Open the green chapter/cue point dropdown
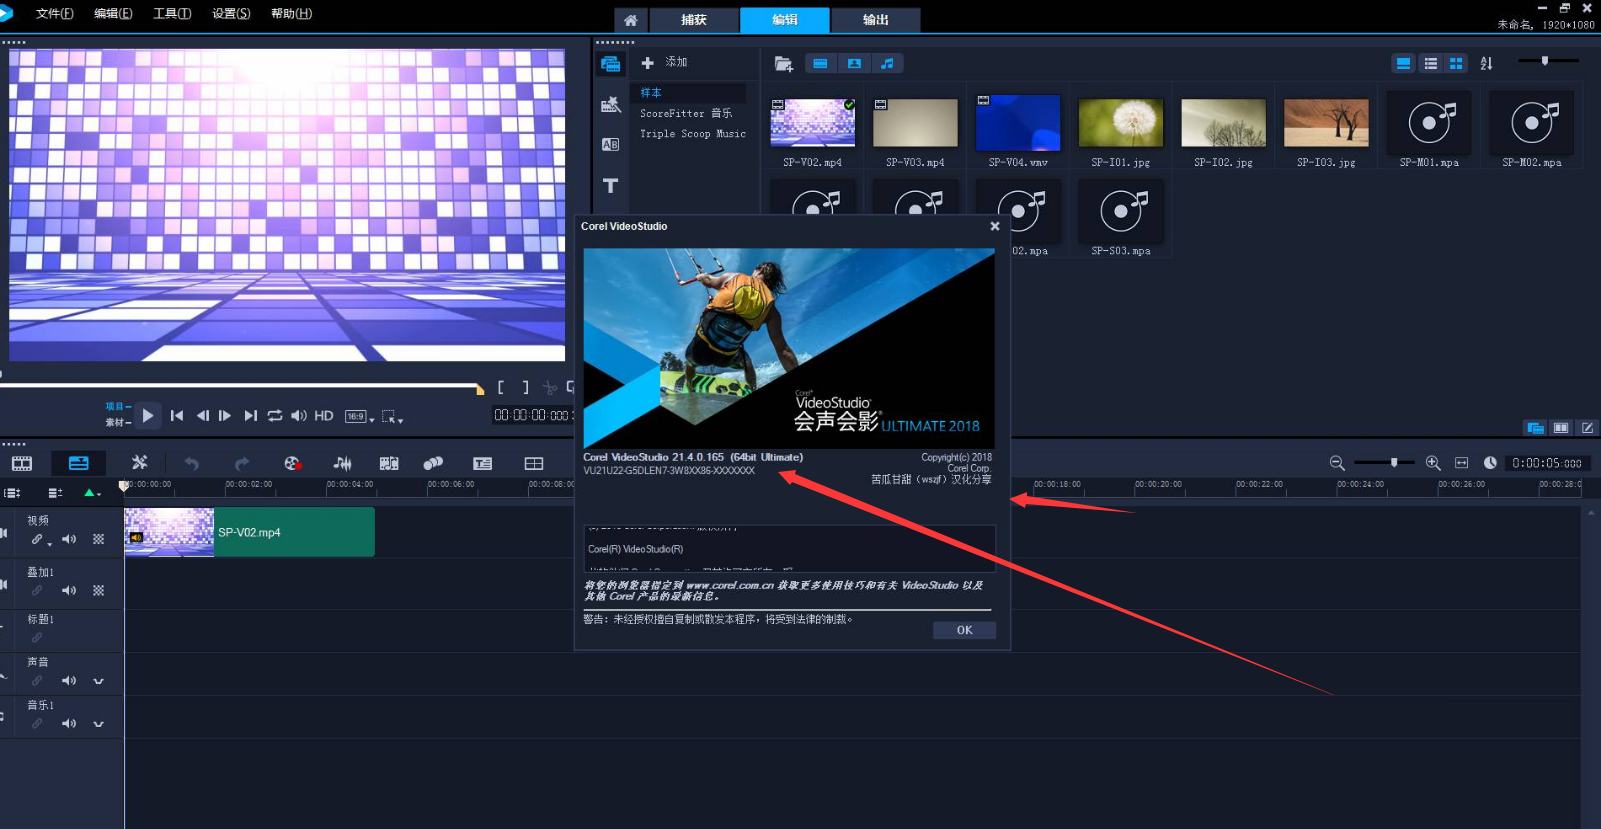The image size is (1601, 829). (92, 493)
